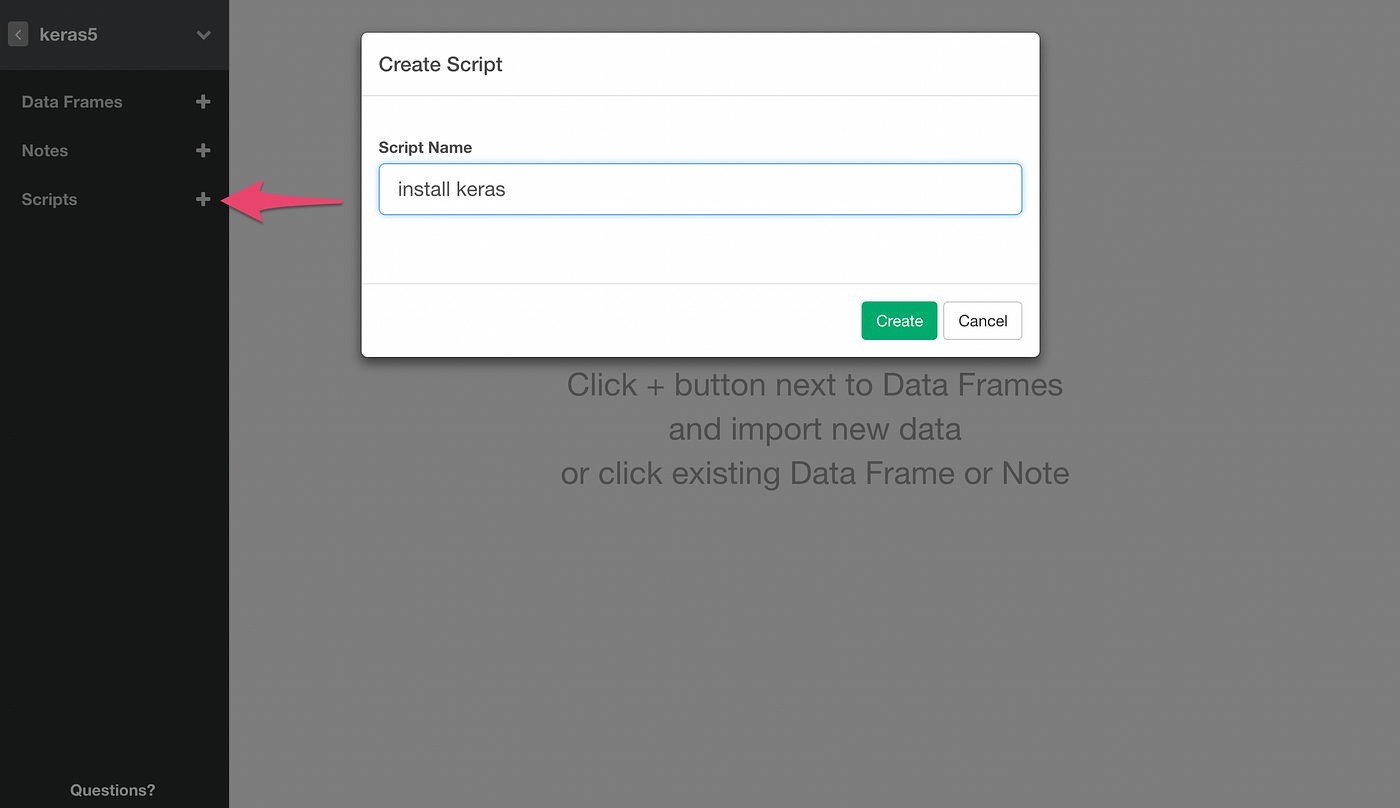Expand the keras5 project dropdown chevron
This screenshot has height=808, width=1400.
(x=204, y=34)
